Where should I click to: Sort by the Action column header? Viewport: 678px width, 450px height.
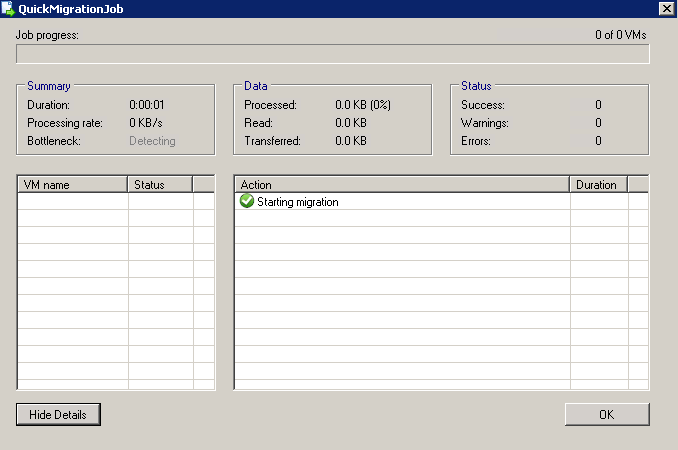point(402,185)
